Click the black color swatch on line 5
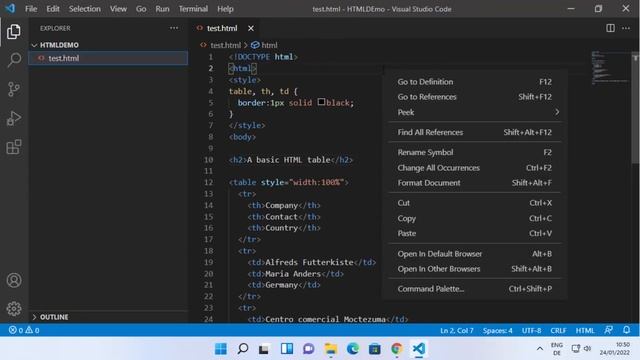Screen dimensions: 640x360 322,102
